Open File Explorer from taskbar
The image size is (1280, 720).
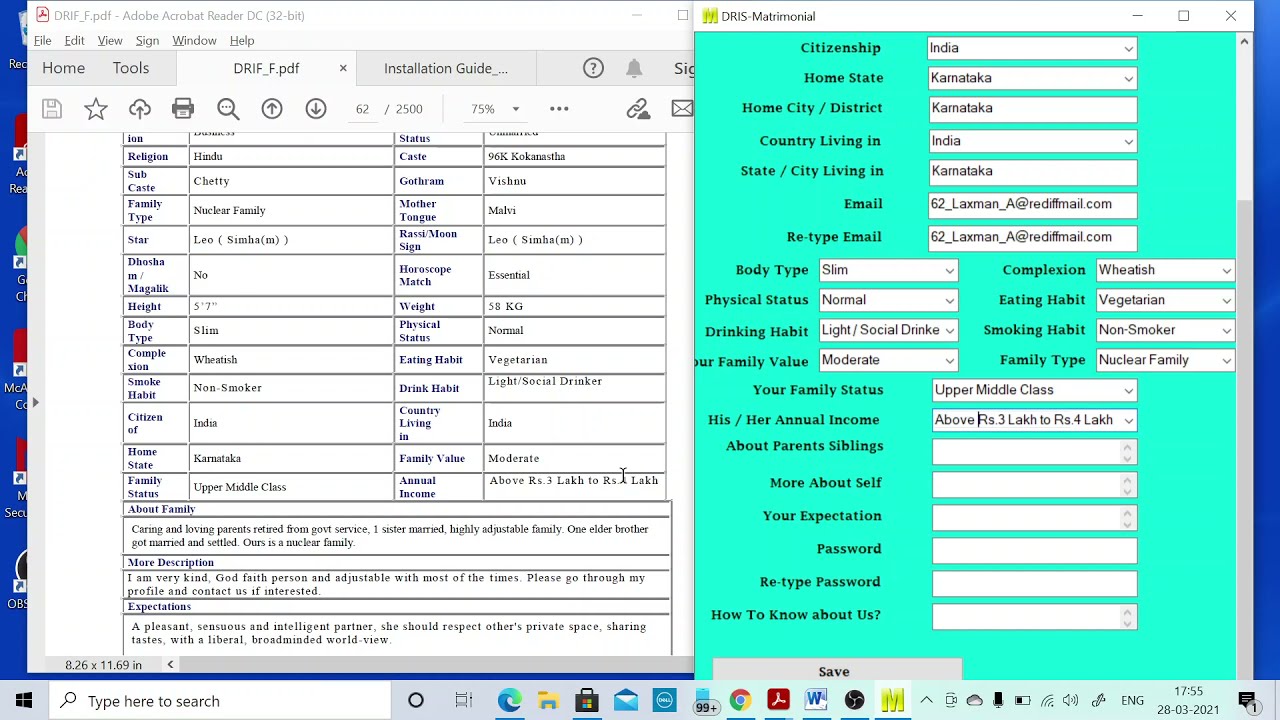click(x=548, y=700)
